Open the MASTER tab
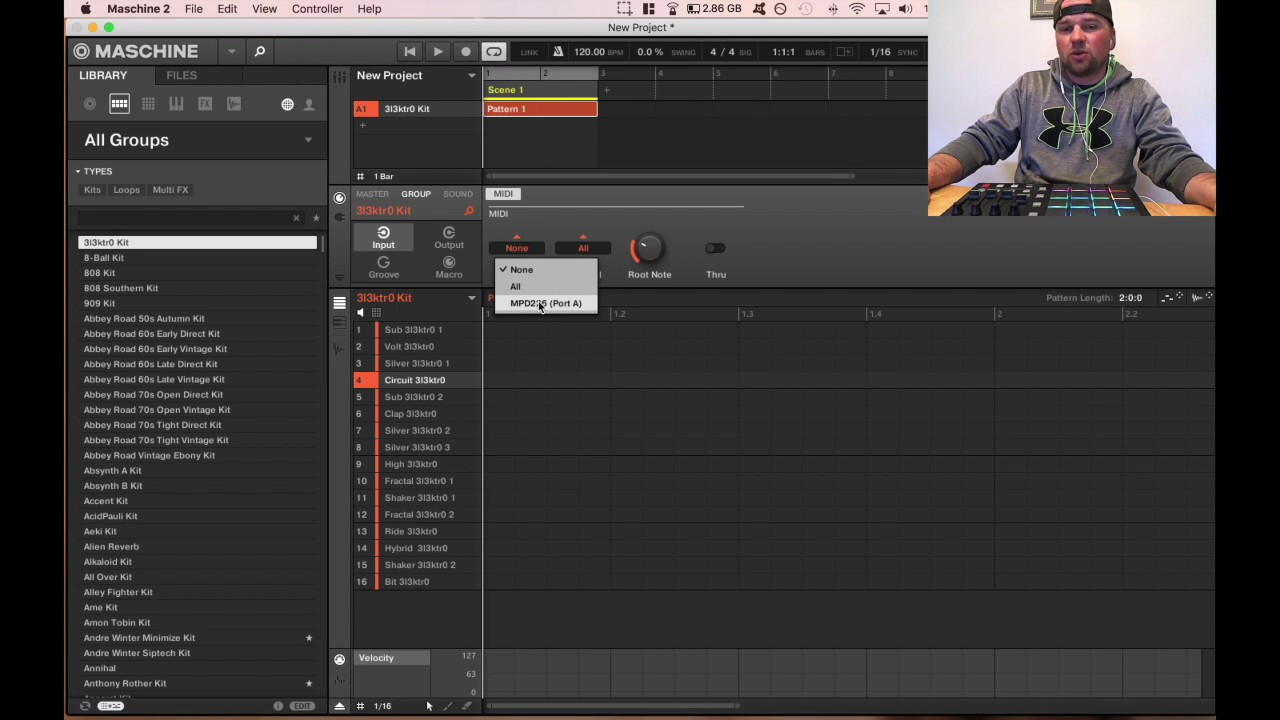Screen dimensions: 1280x720 pos(372,194)
